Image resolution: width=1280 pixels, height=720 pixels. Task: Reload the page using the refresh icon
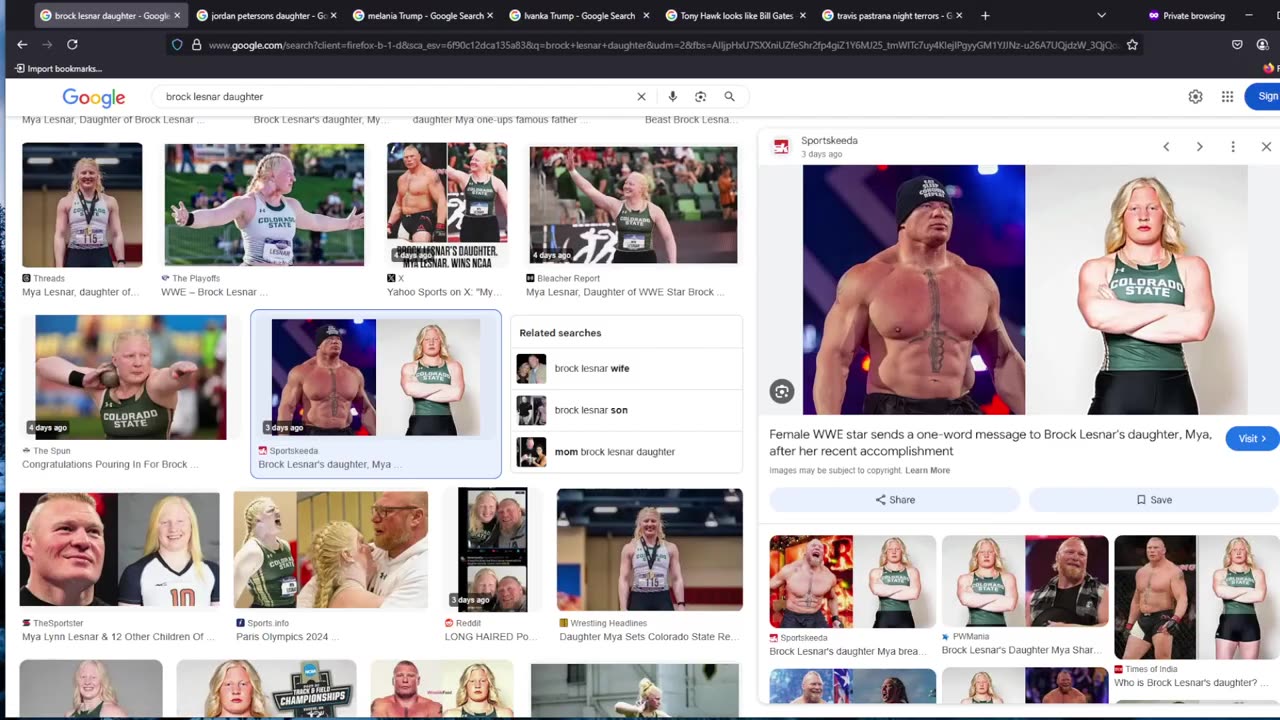pos(72,44)
